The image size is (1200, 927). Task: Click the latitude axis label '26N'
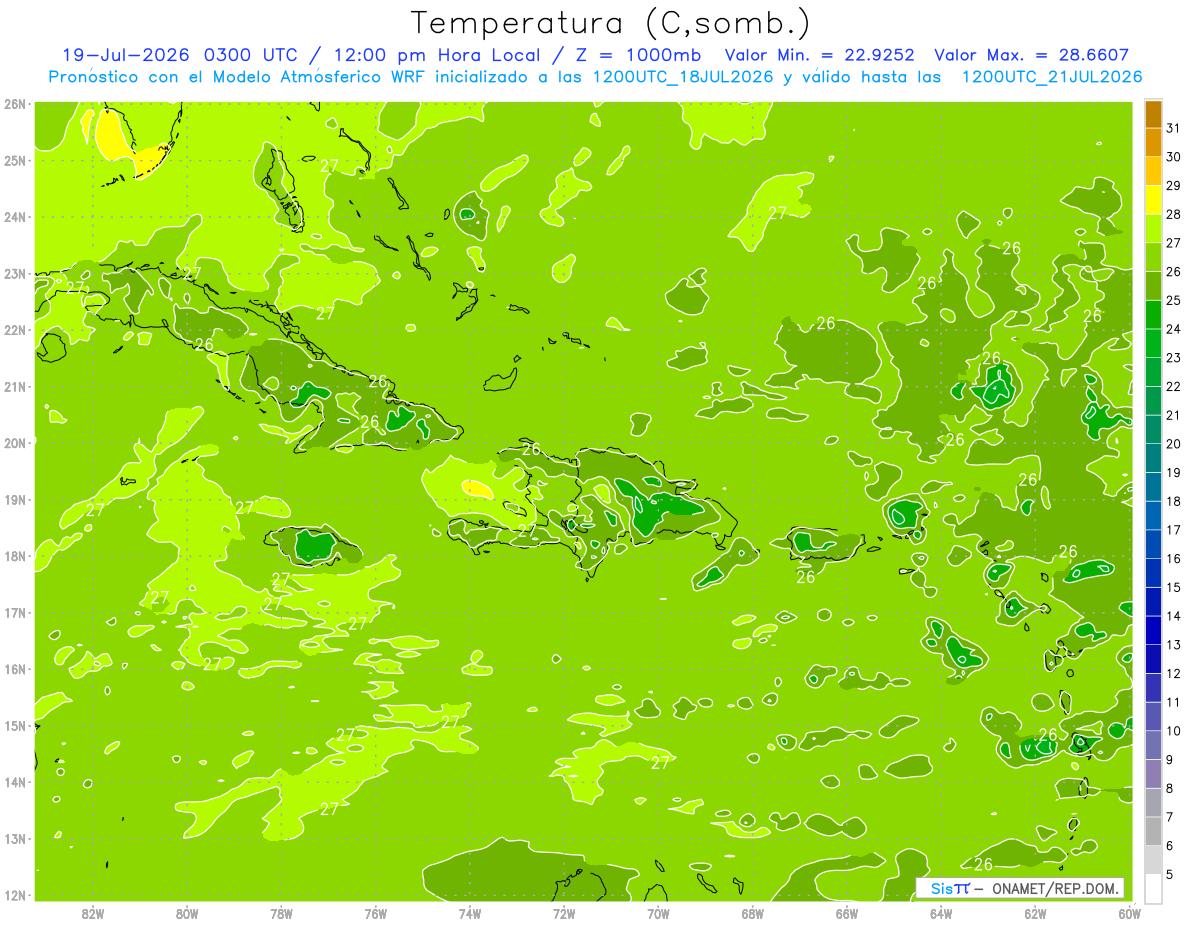[x=14, y=103]
